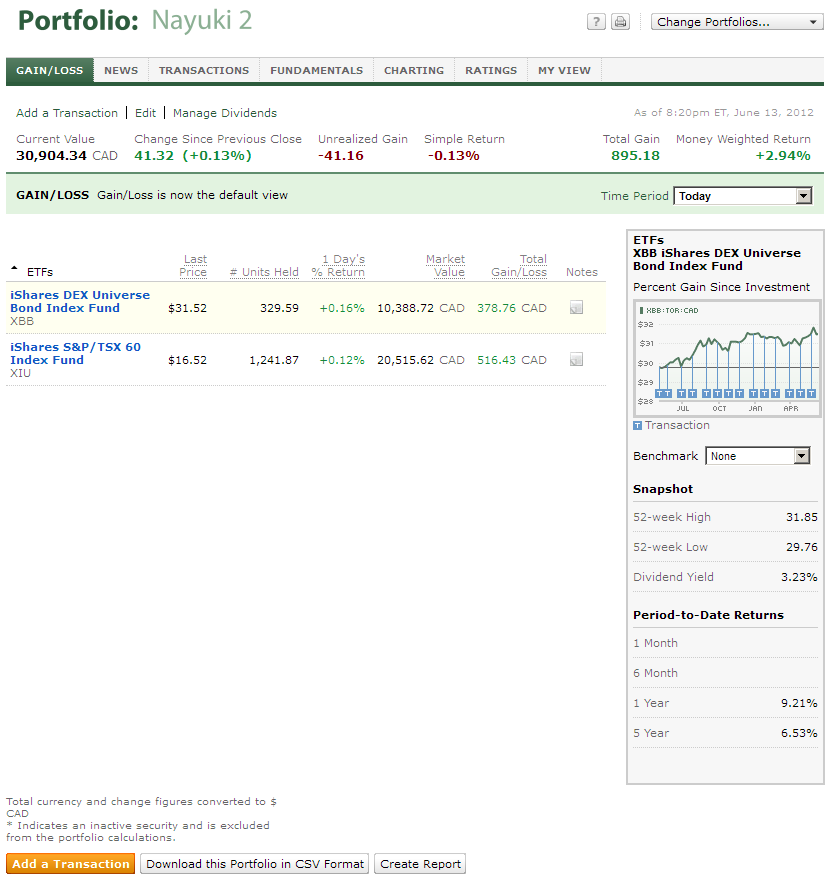Click the 1 Year return 9.21%

point(799,703)
